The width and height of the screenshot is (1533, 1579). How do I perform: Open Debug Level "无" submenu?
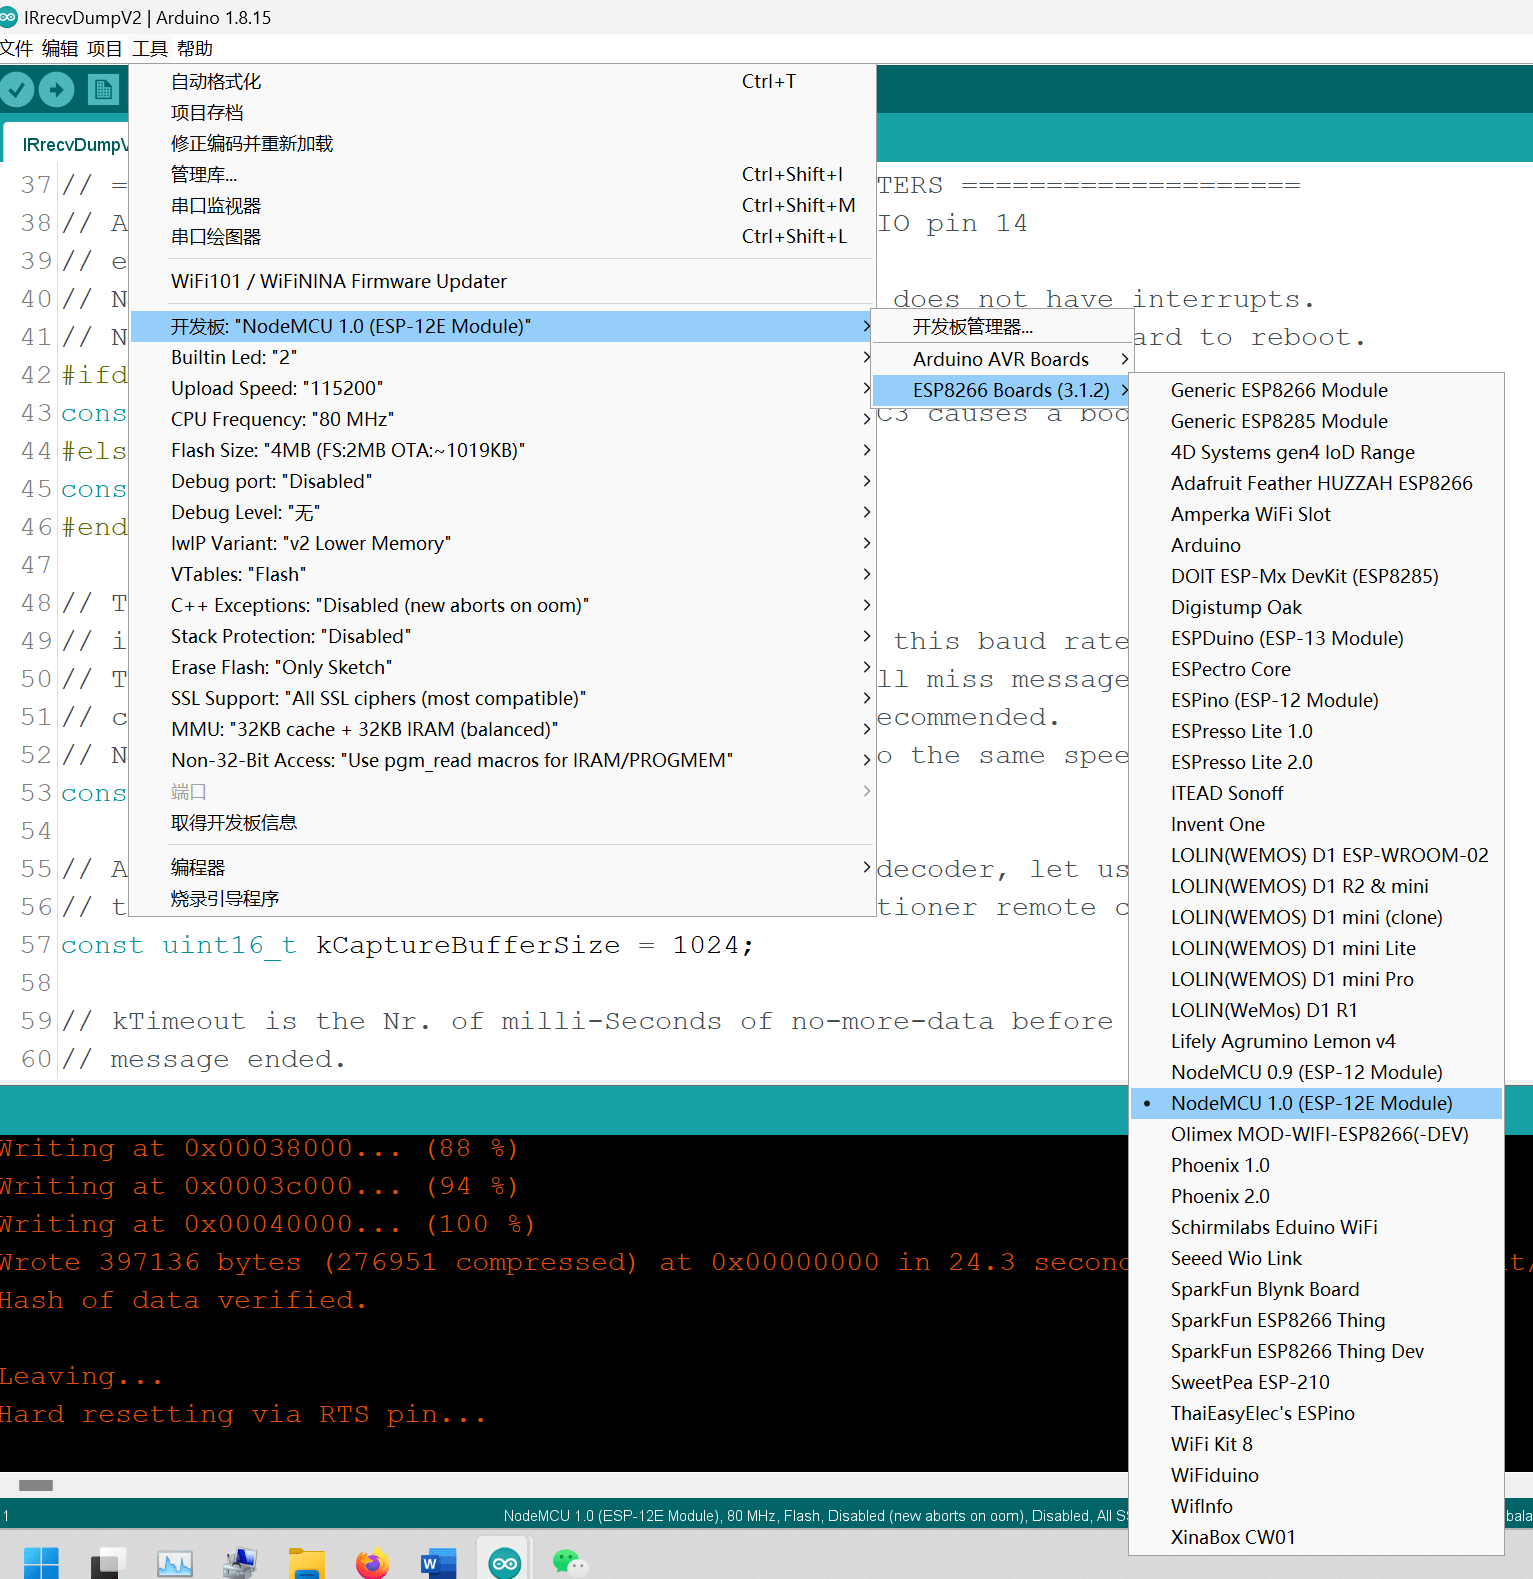coord(503,512)
